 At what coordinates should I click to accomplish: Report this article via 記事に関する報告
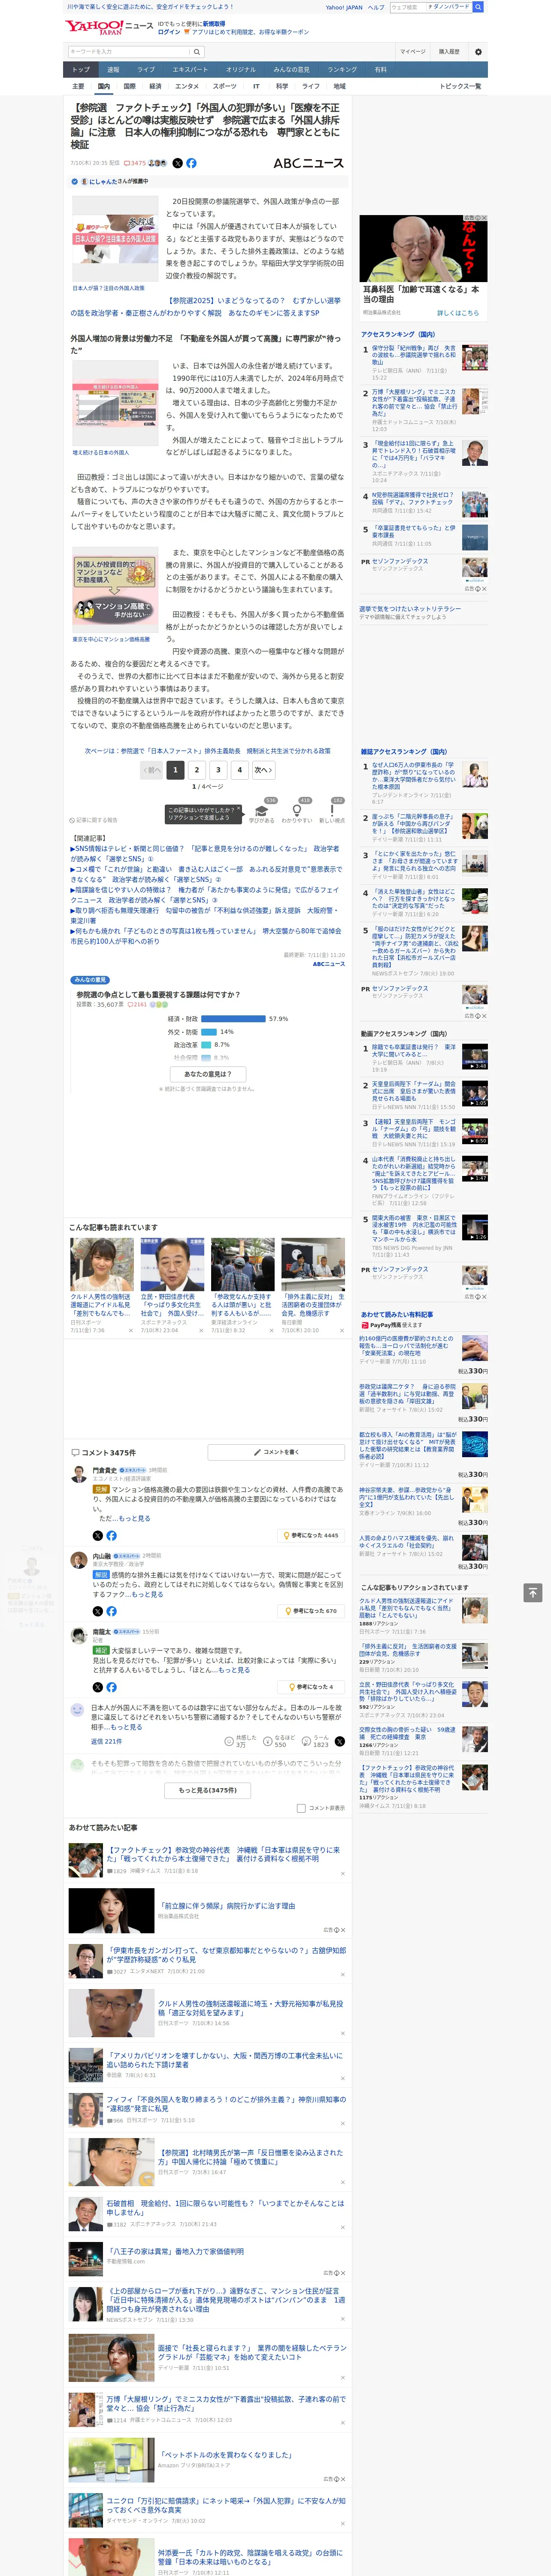93,820
